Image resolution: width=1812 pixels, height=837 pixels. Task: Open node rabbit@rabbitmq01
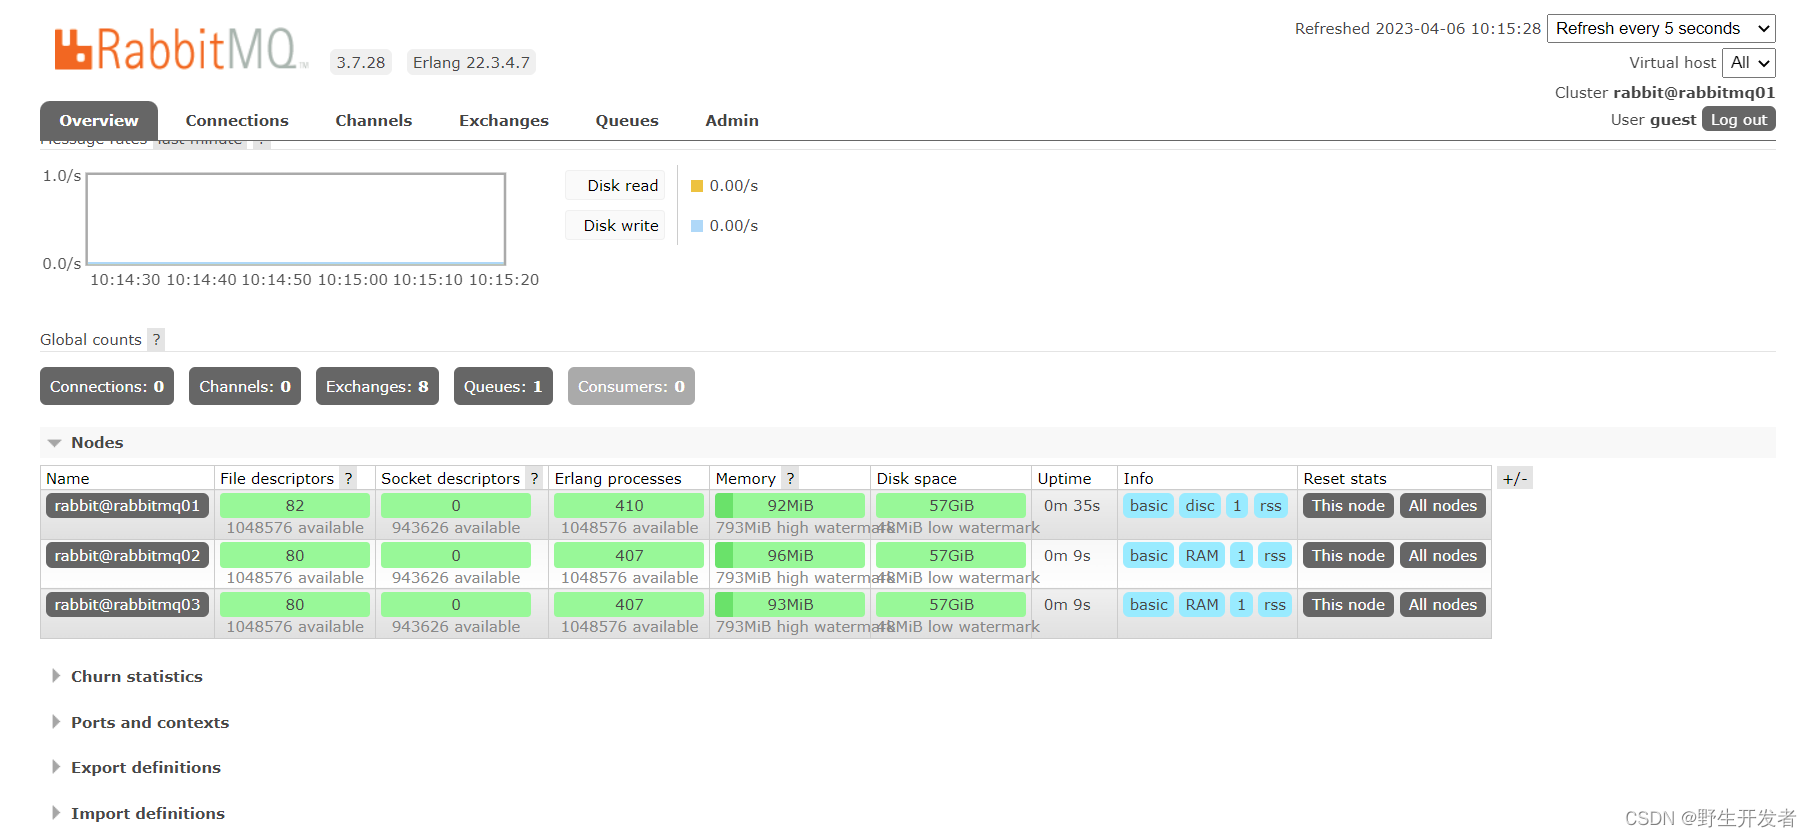(127, 506)
